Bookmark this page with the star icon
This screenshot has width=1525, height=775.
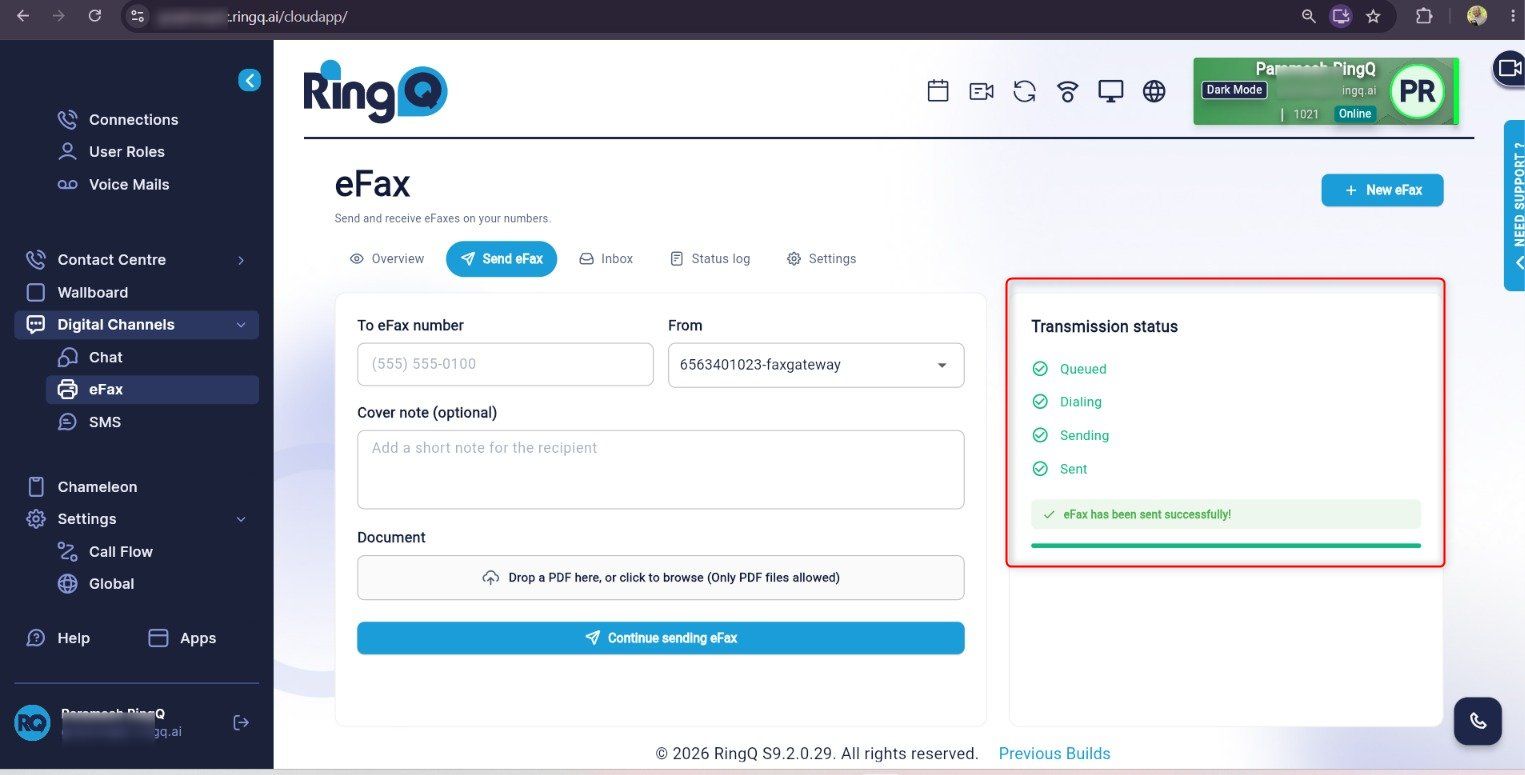pos(1373,16)
